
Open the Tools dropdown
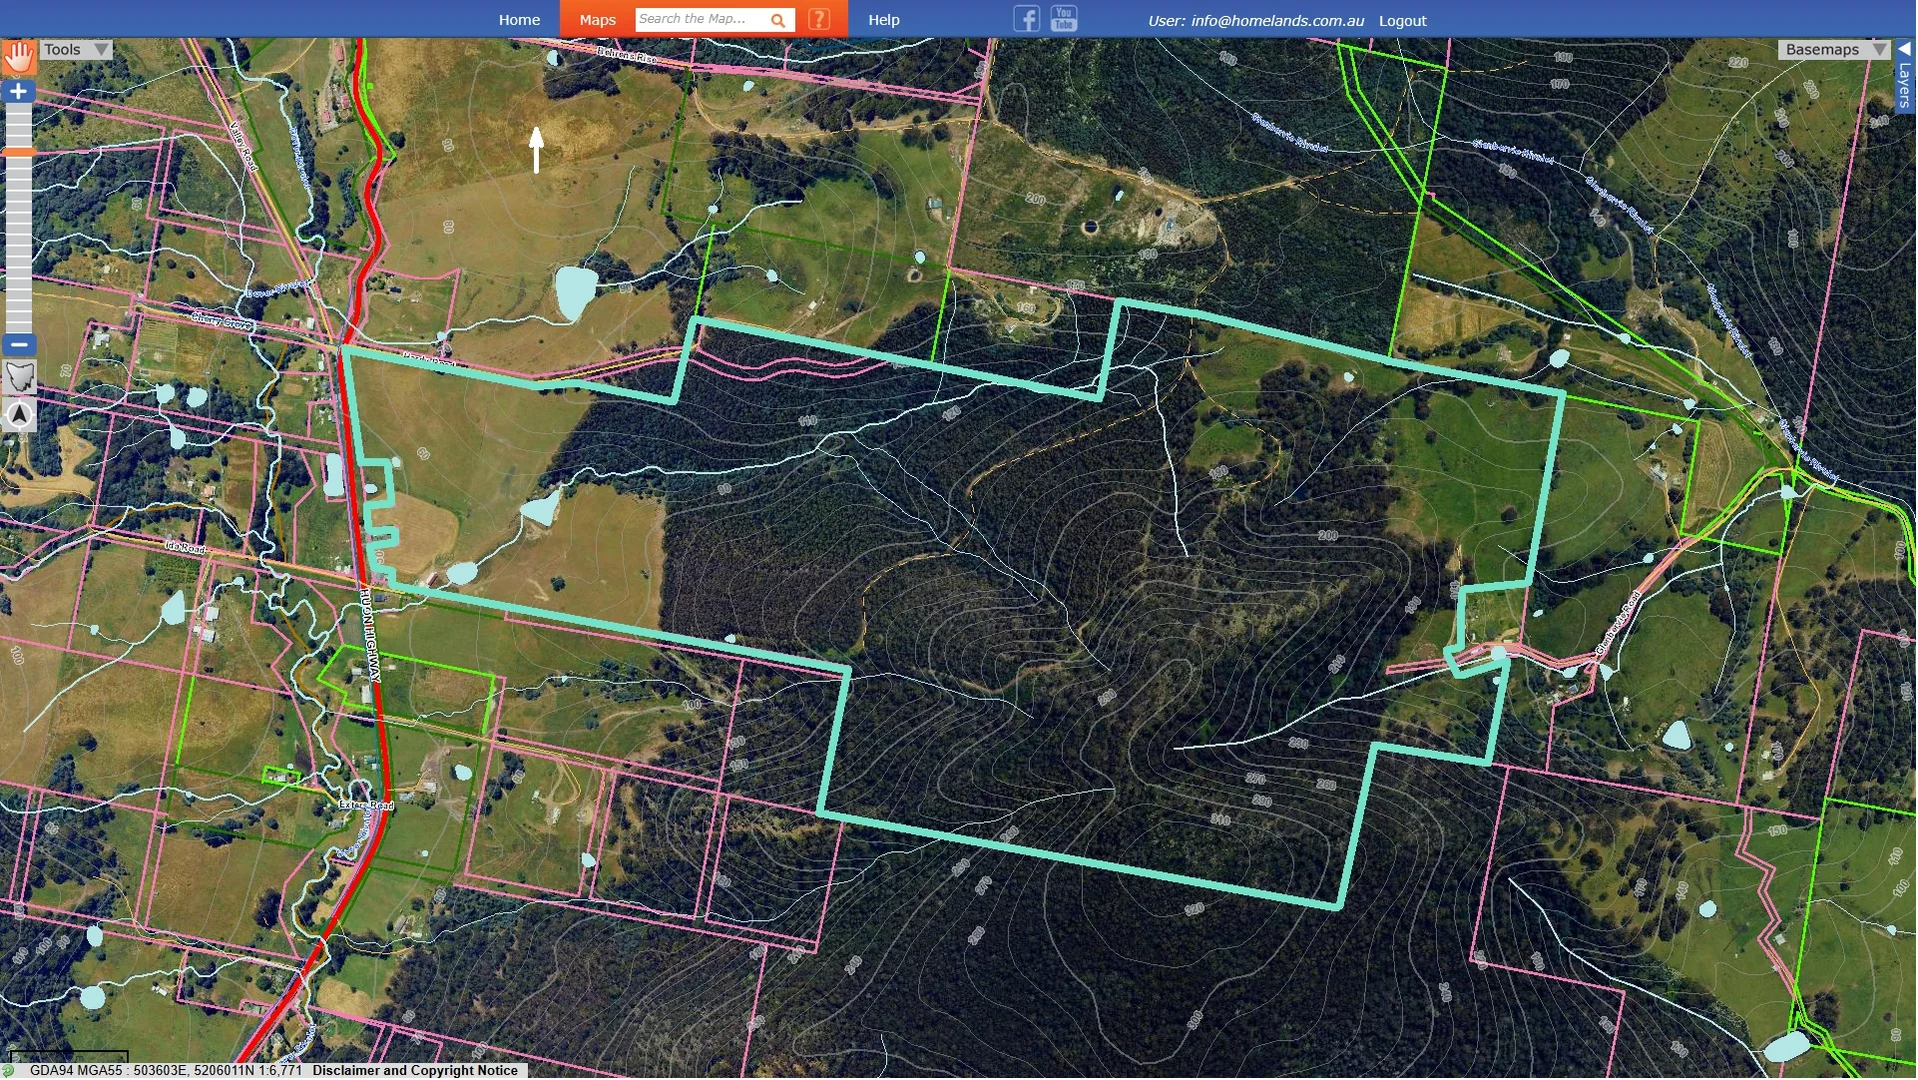pyautogui.click(x=75, y=48)
